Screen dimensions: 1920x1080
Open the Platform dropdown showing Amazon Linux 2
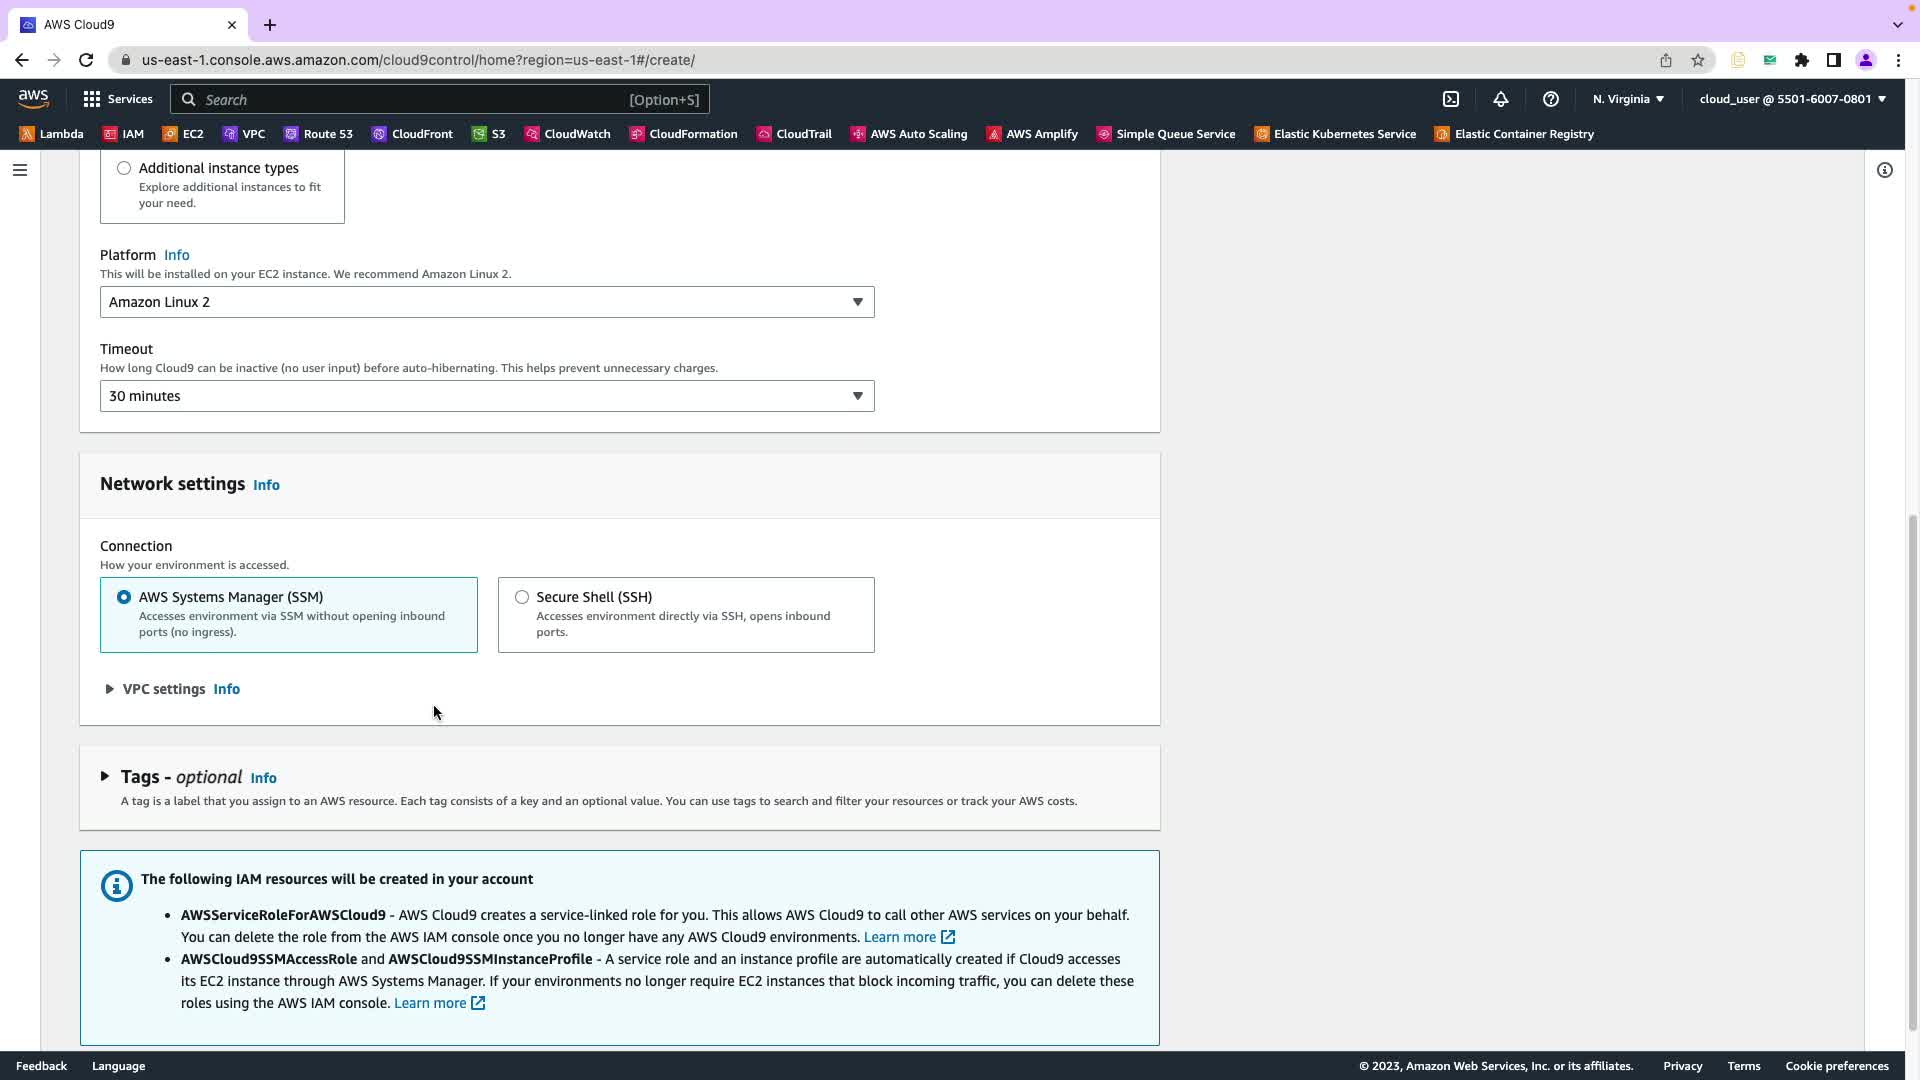click(486, 302)
